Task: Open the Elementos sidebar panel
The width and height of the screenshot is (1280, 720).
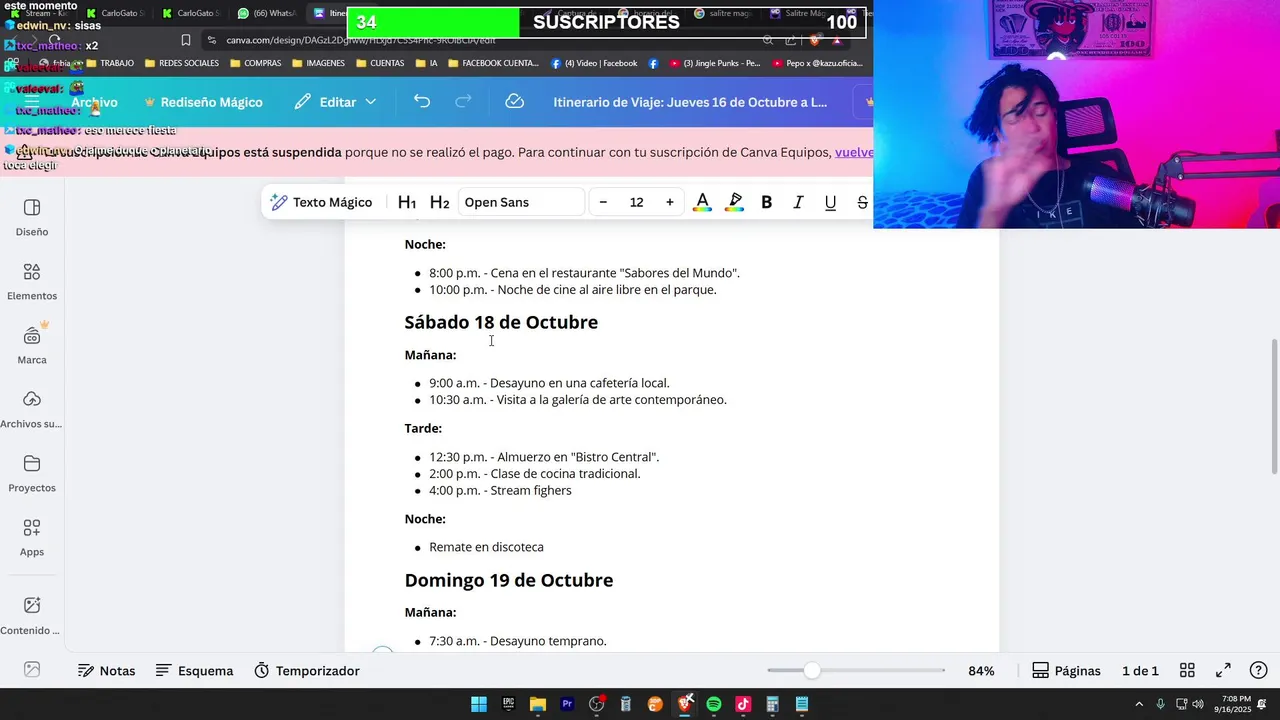Action: (x=32, y=280)
